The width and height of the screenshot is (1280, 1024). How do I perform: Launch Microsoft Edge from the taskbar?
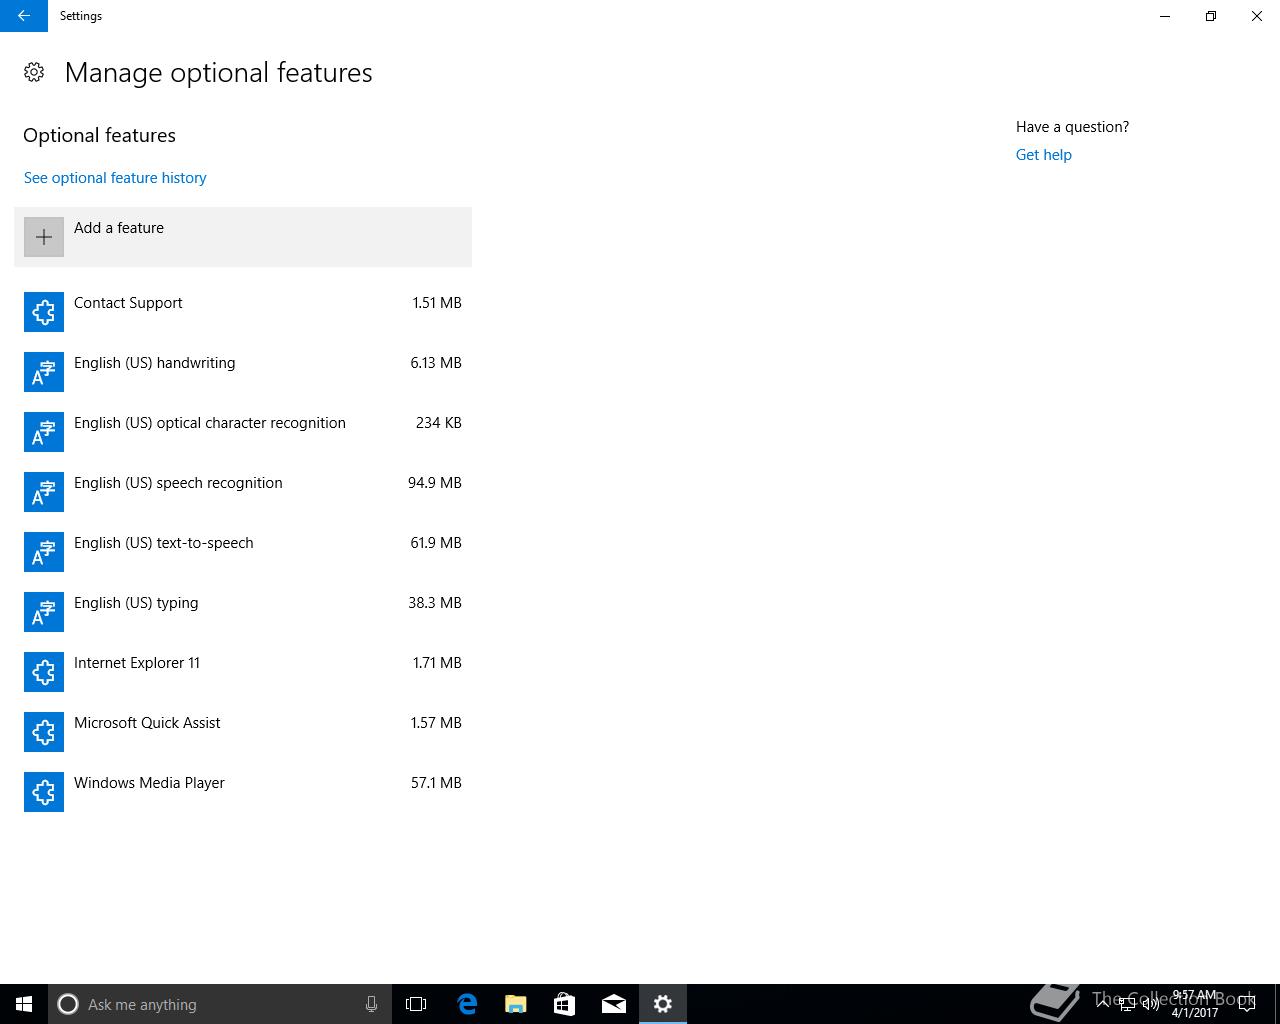pos(467,1004)
